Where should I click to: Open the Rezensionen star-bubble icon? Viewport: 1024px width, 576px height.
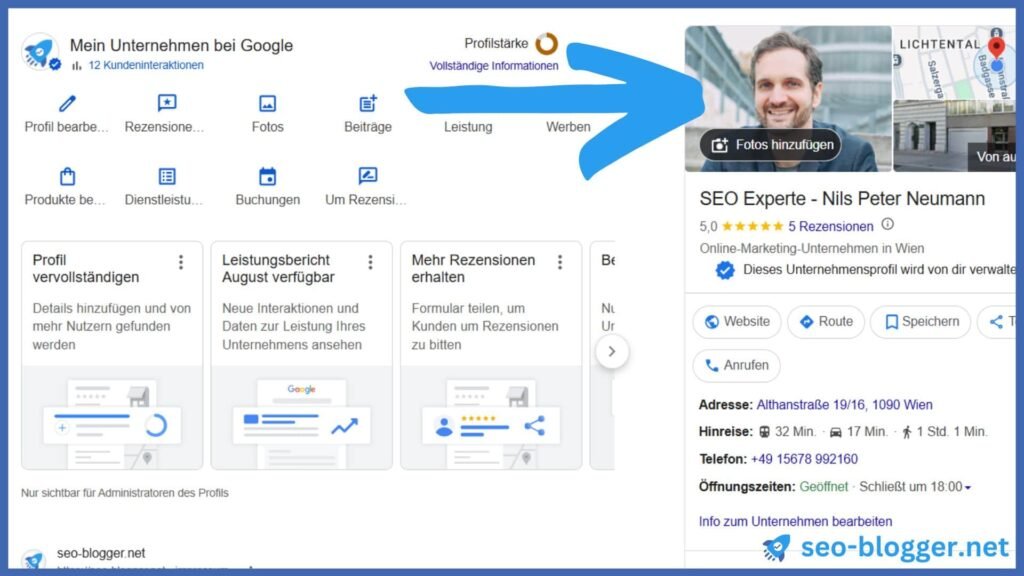pos(167,103)
